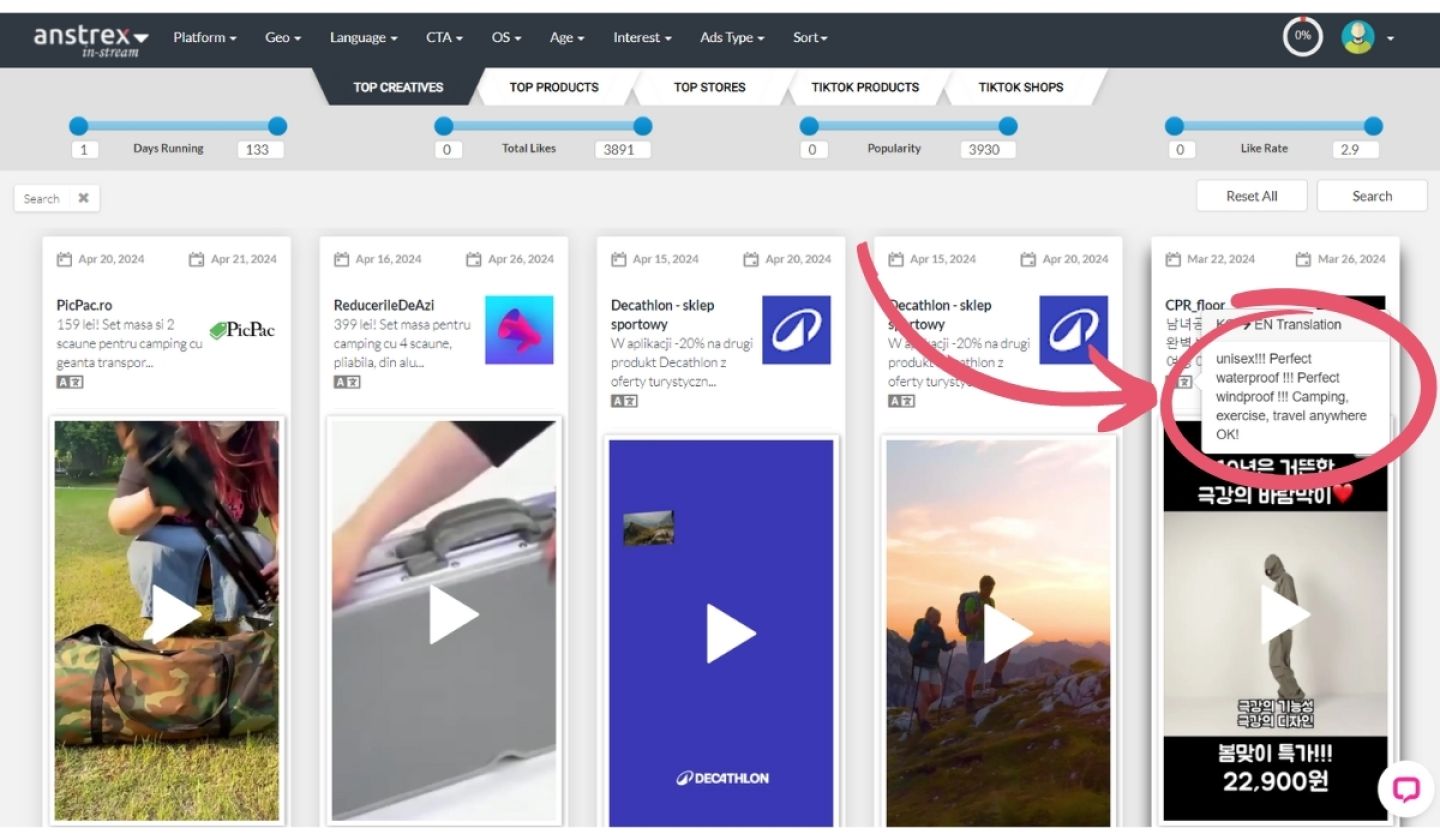1440x840 pixels.
Task: Open the live chat support bubble
Action: [x=1405, y=790]
